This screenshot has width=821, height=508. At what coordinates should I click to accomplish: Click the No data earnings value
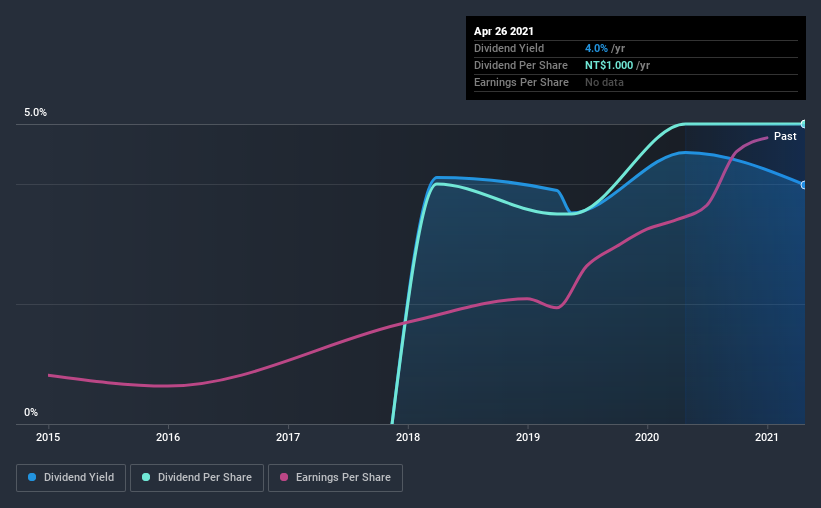(x=604, y=82)
